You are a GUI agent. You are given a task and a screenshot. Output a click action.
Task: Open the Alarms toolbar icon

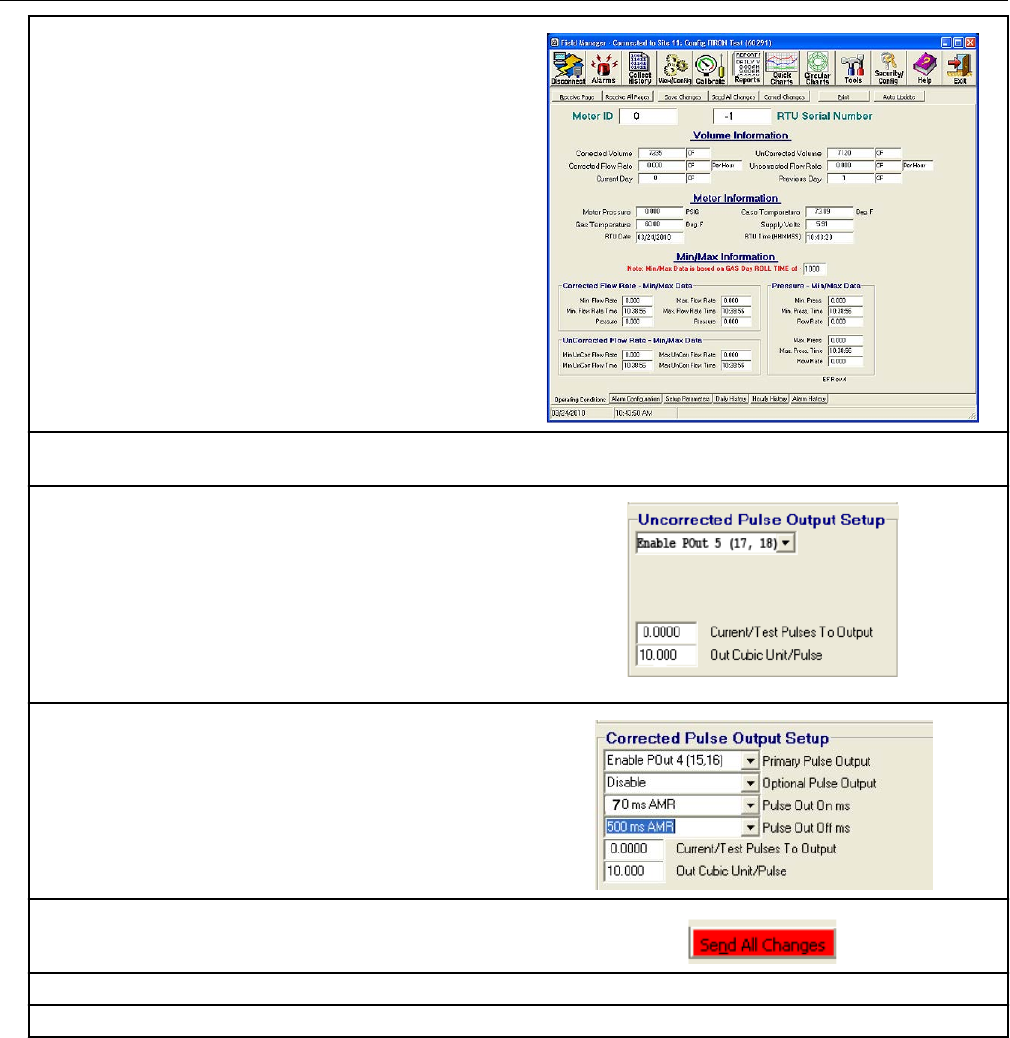point(603,68)
